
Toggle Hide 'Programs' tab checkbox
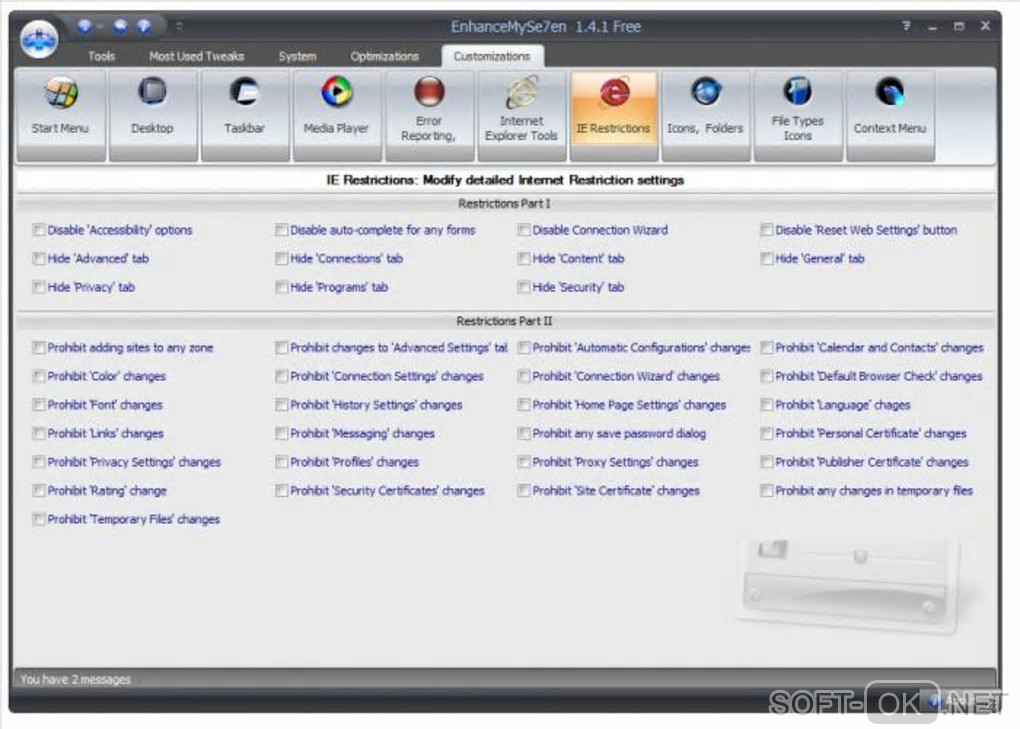click(x=281, y=287)
